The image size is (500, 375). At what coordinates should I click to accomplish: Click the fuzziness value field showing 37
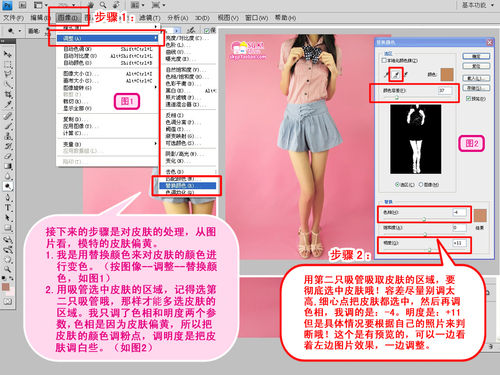click(445, 91)
